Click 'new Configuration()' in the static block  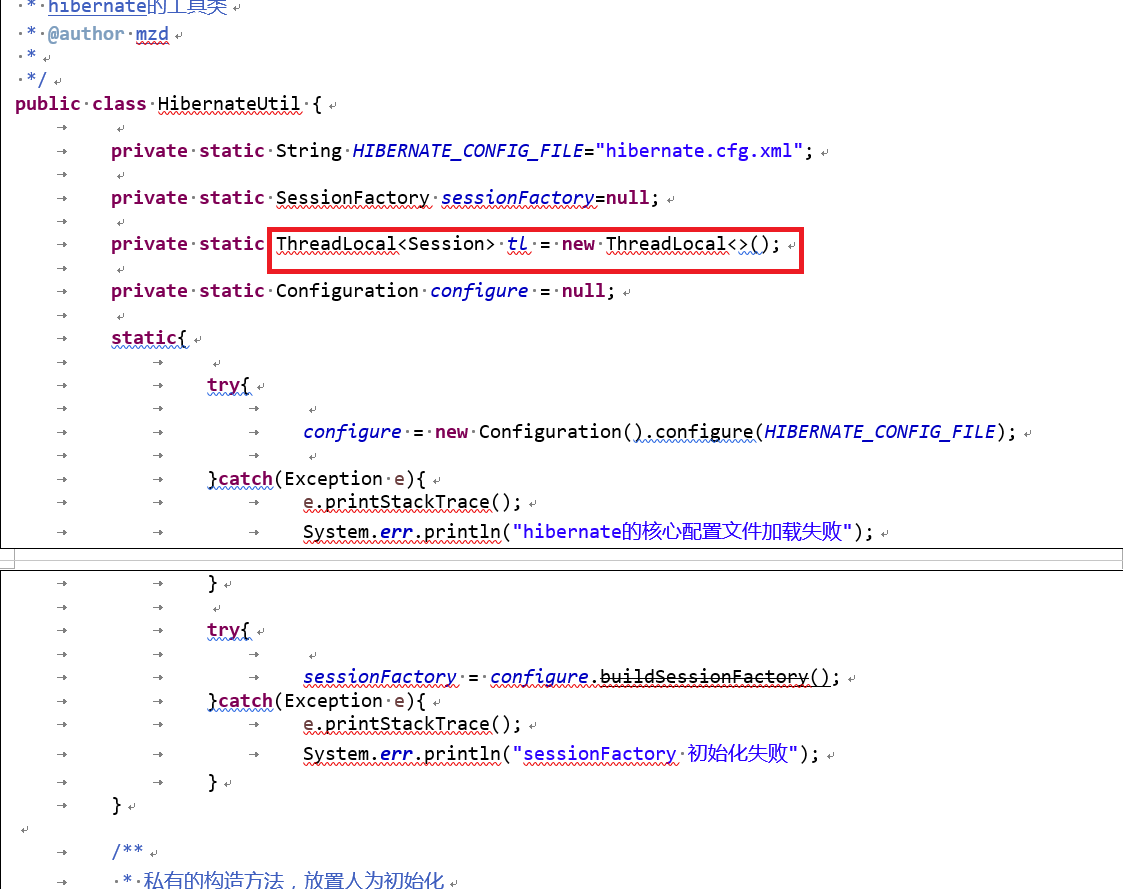coord(539,432)
